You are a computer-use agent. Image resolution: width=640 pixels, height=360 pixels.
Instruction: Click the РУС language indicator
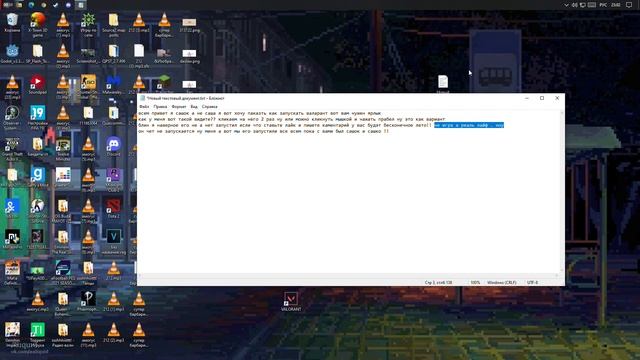pos(603,5)
